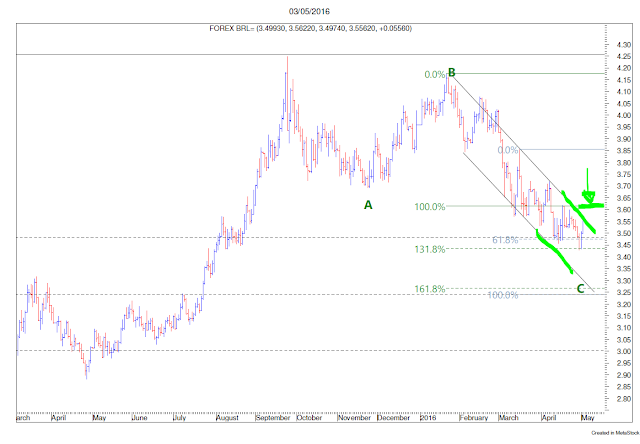Click the 3.50 price axis label
The width and height of the screenshot is (640, 444).
point(624,233)
